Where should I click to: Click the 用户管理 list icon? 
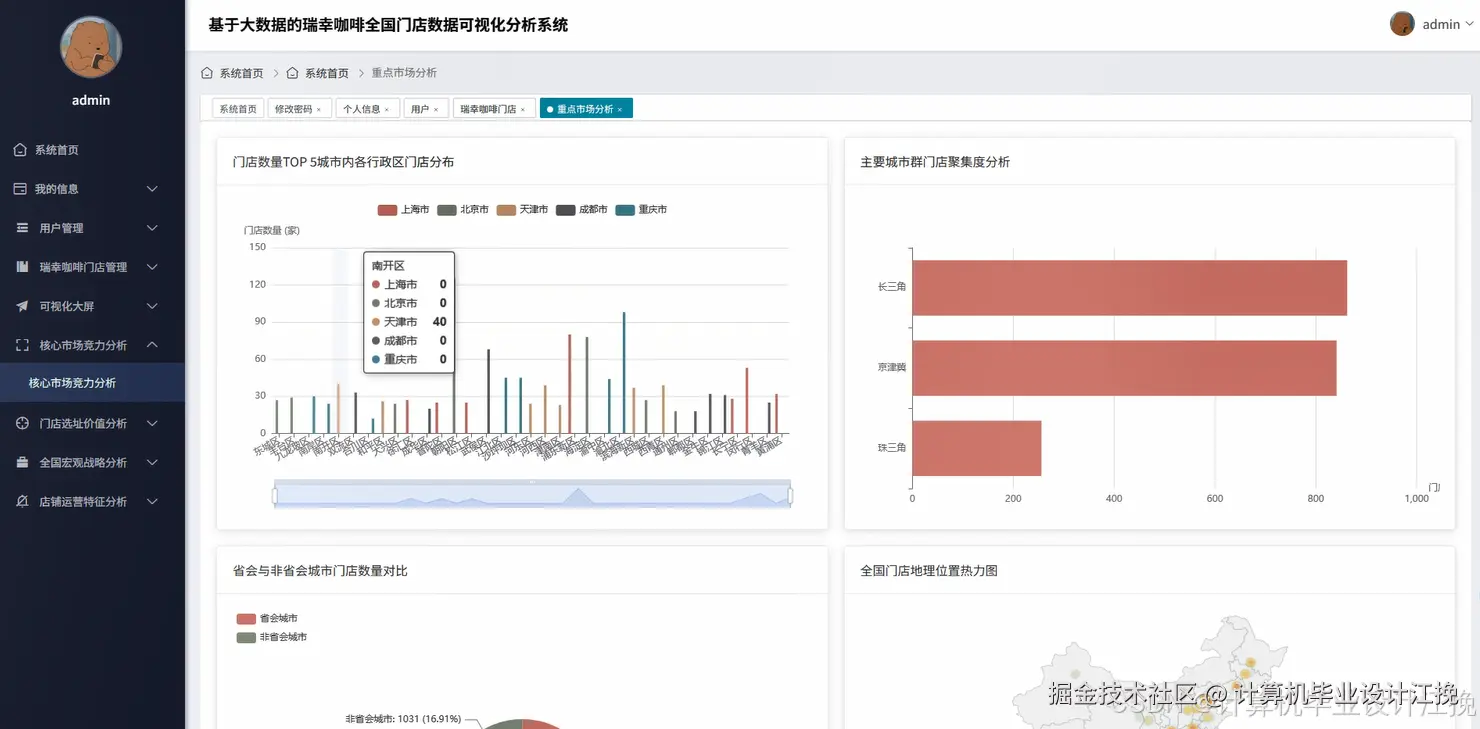coord(22,228)
